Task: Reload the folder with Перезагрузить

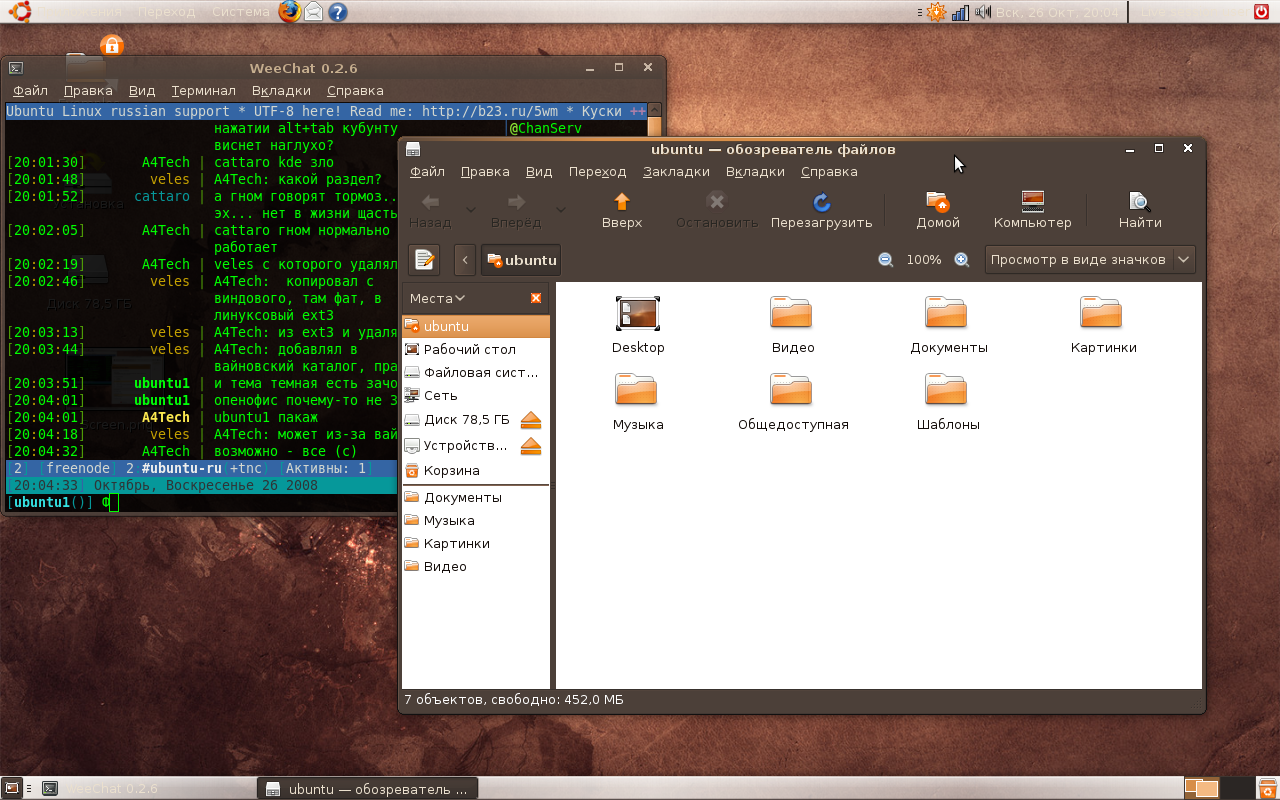Action: pos(821,211)
